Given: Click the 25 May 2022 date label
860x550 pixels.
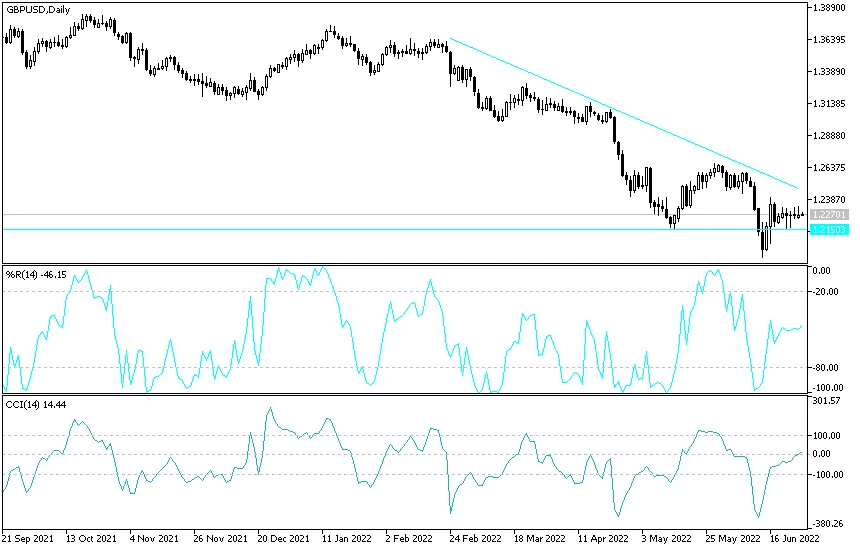Looking at the screenshot, I should tap(733, 538).
